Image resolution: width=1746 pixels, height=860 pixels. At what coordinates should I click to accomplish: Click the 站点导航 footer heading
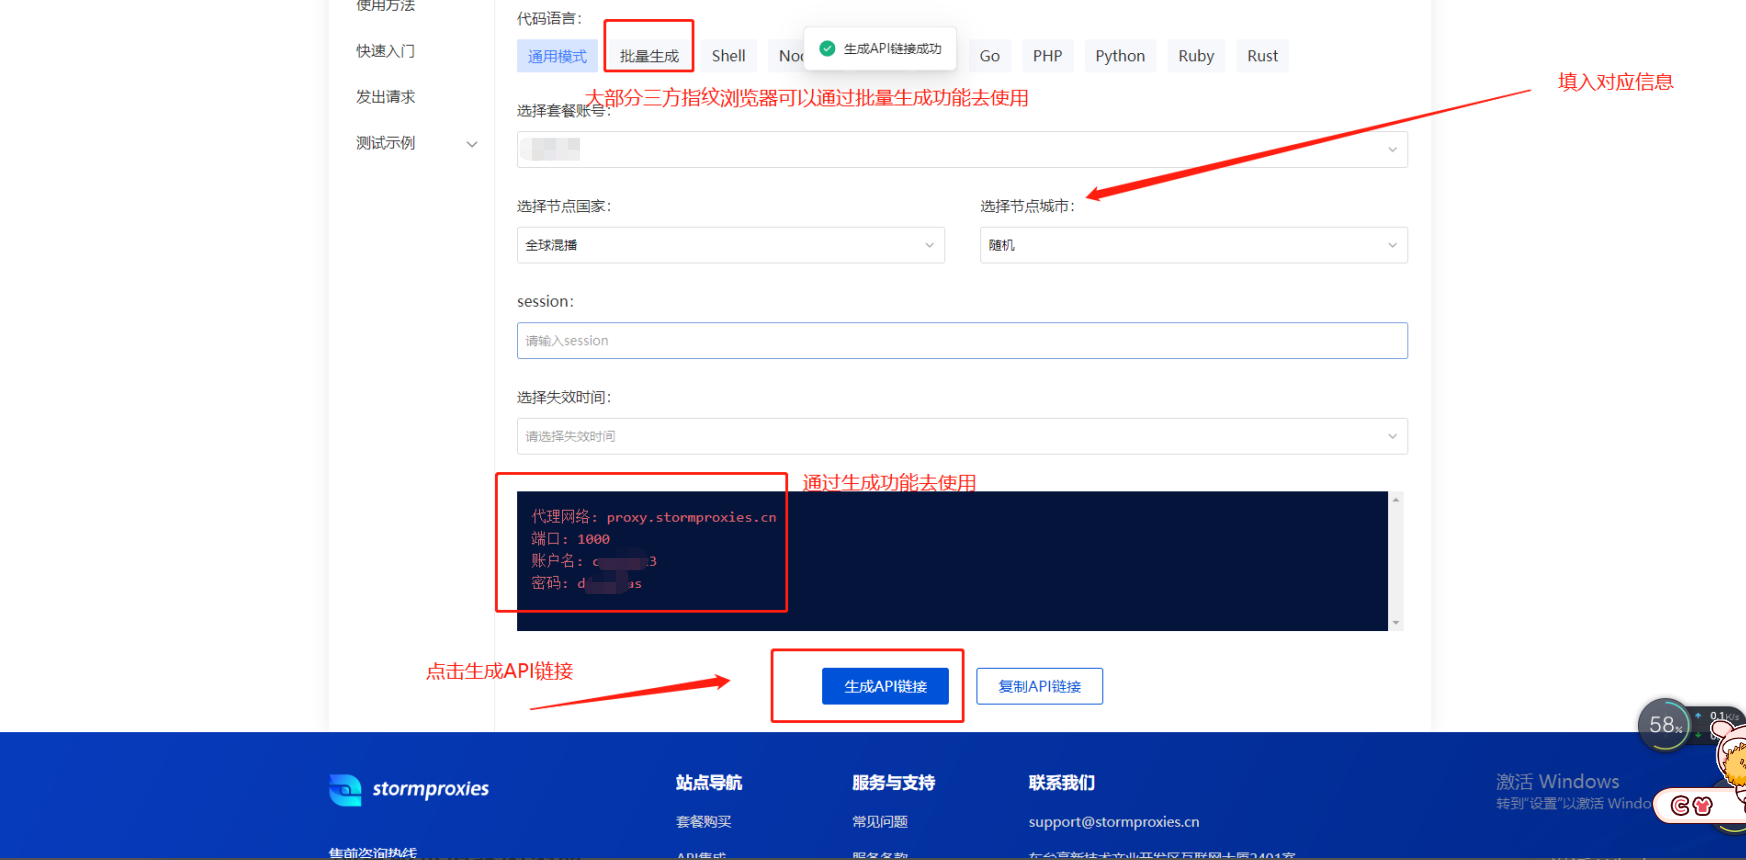(709, 783)
